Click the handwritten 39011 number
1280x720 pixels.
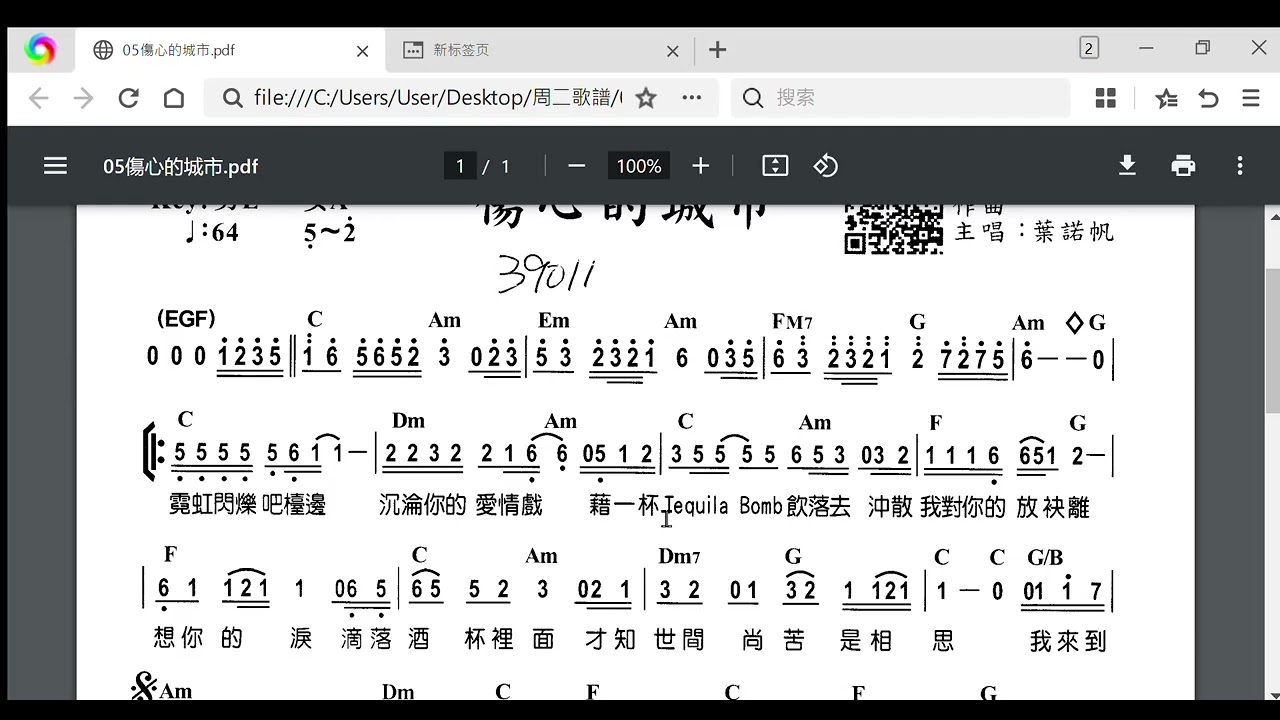tap(546, 274)
